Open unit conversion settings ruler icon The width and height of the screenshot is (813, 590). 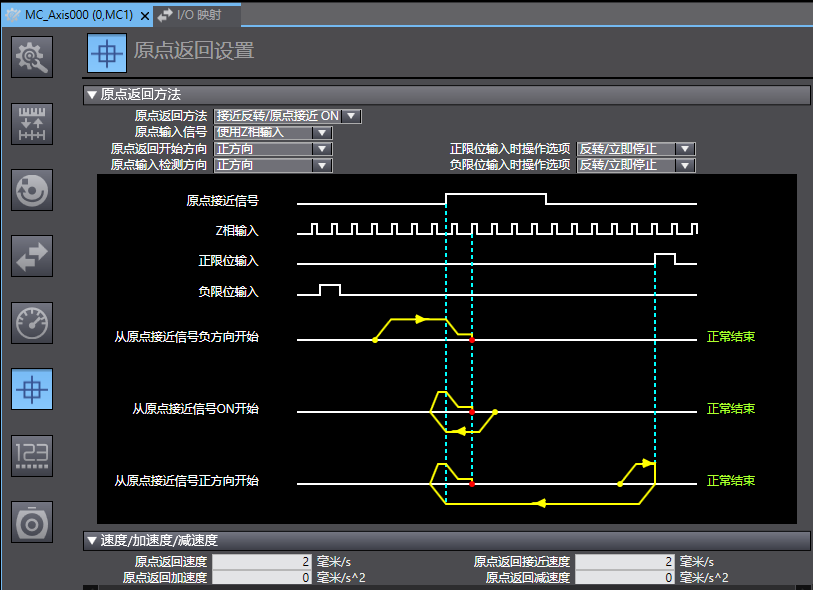pyautogui.click(x=31, y=123)
